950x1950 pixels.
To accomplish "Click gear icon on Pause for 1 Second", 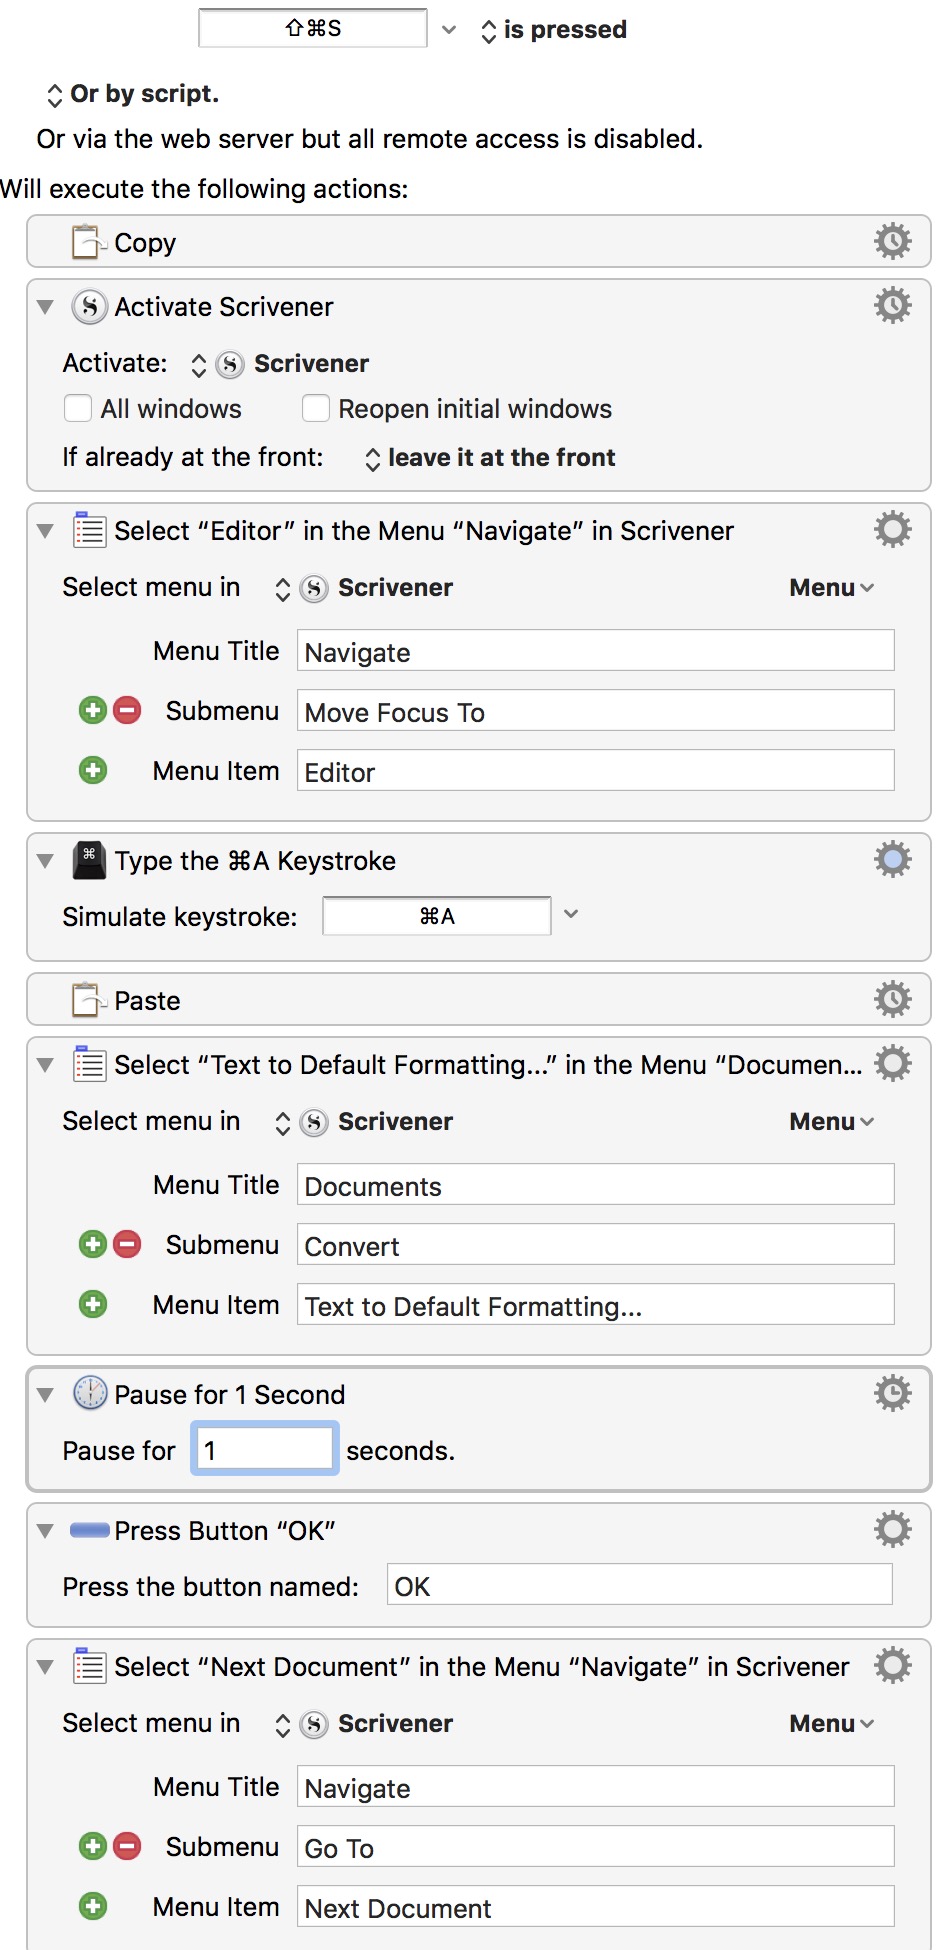I will [892, 1394].
